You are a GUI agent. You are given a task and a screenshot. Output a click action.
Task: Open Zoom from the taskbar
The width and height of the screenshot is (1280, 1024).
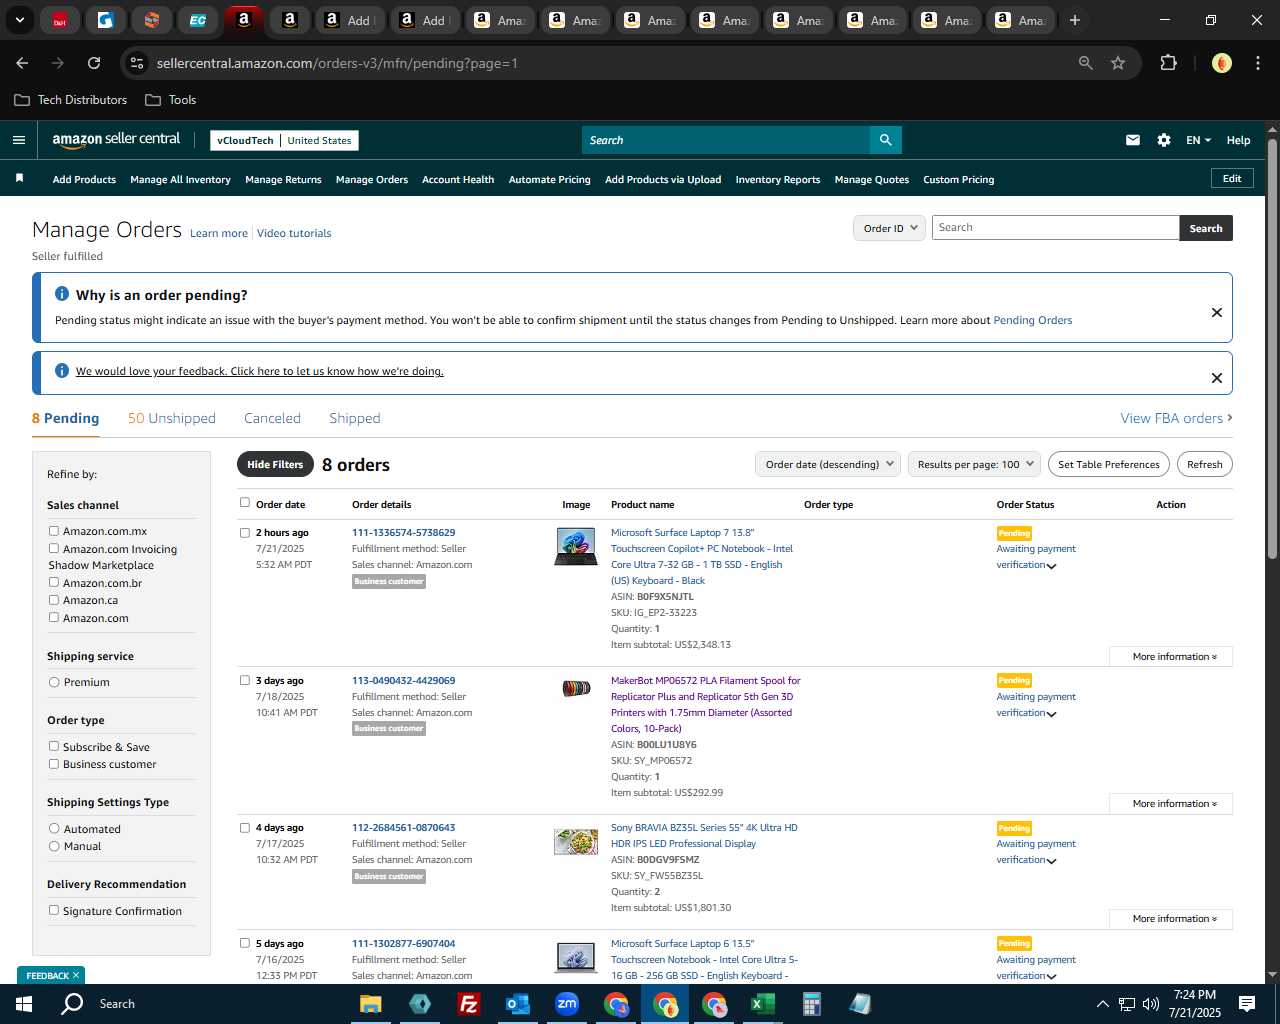point(567,1004)
